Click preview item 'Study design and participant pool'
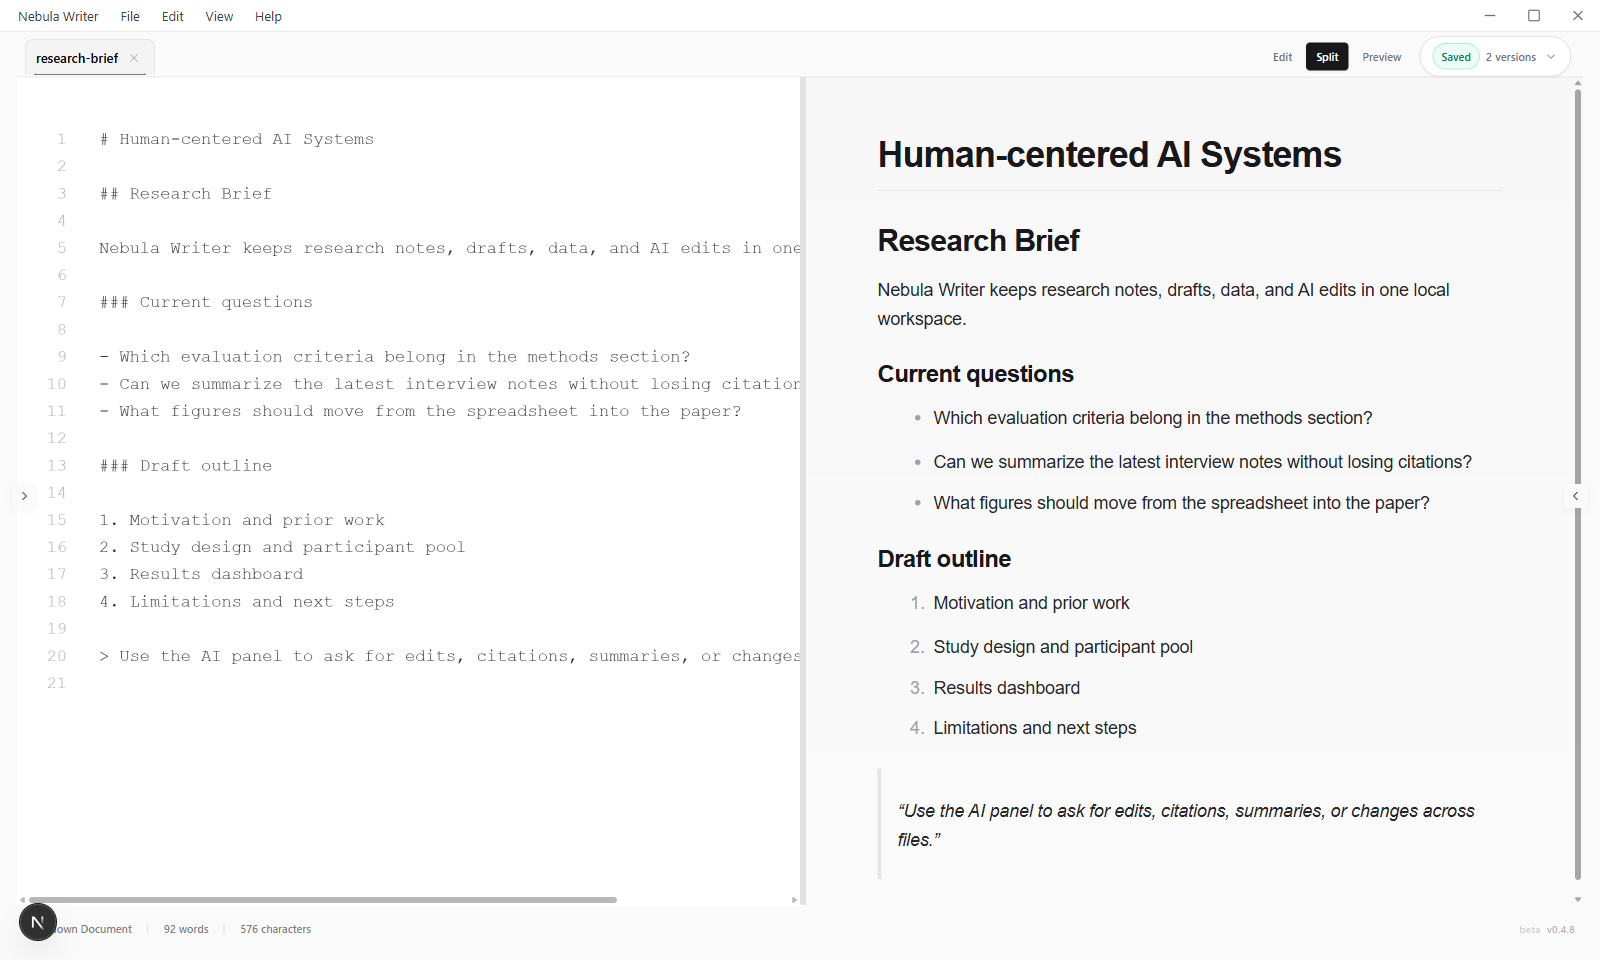The image size is (1600, 960). pos(1062,647)
